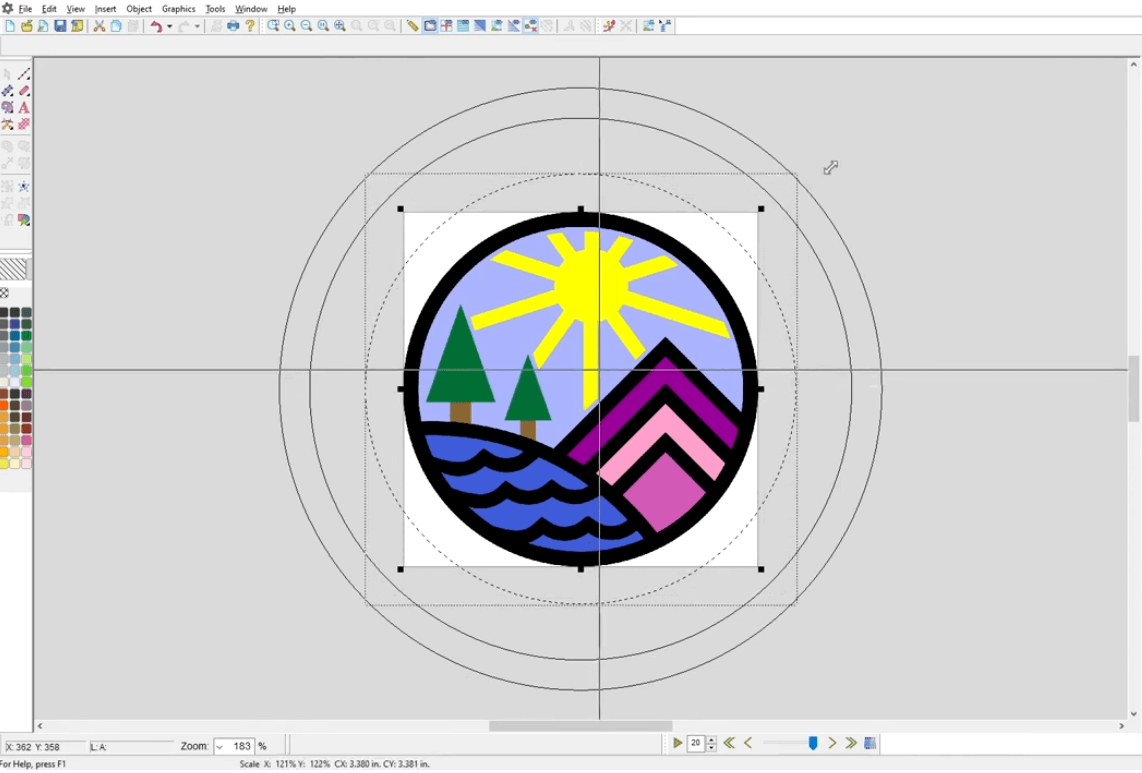Click the star-shaped node editing icon
The width and height of the screenshot is (1142, 773).
click(23, 187)
